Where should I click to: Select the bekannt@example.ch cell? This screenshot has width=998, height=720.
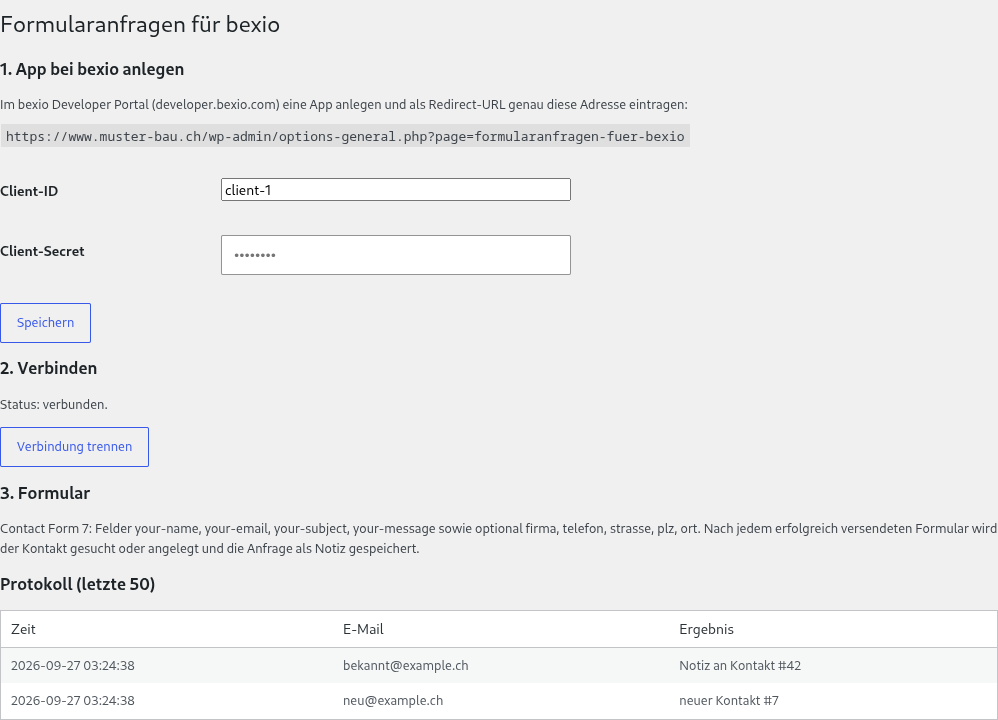405,666
